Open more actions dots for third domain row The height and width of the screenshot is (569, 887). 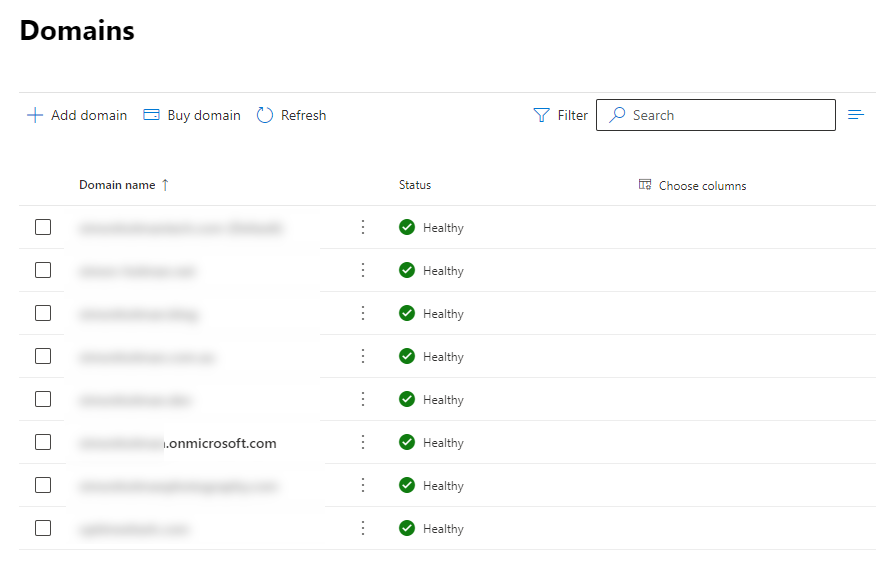click(x=363, y=313)
